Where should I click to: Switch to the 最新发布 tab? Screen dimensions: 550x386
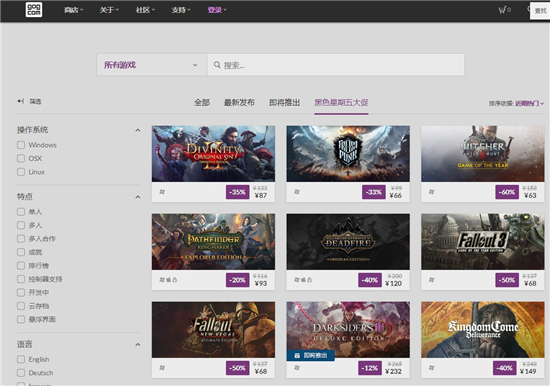(239, 102)
